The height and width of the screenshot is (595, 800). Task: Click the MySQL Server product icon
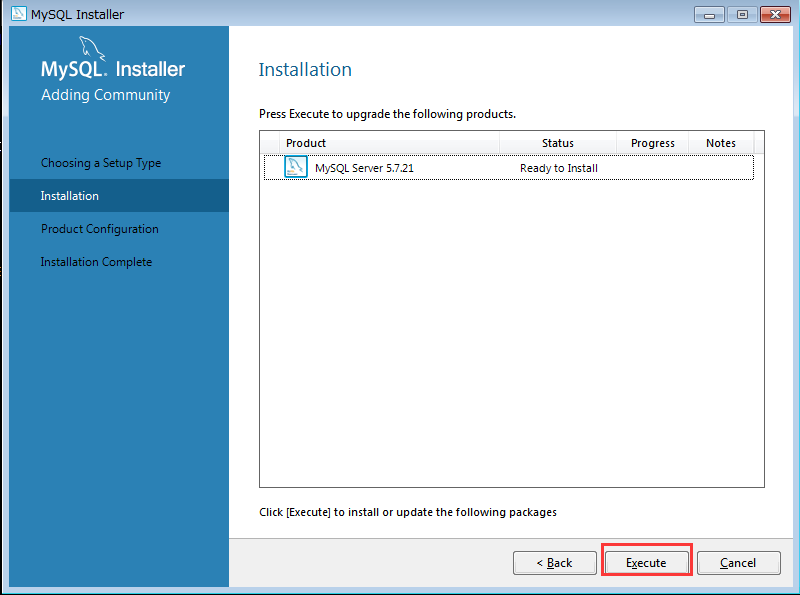tap(295, 167)
